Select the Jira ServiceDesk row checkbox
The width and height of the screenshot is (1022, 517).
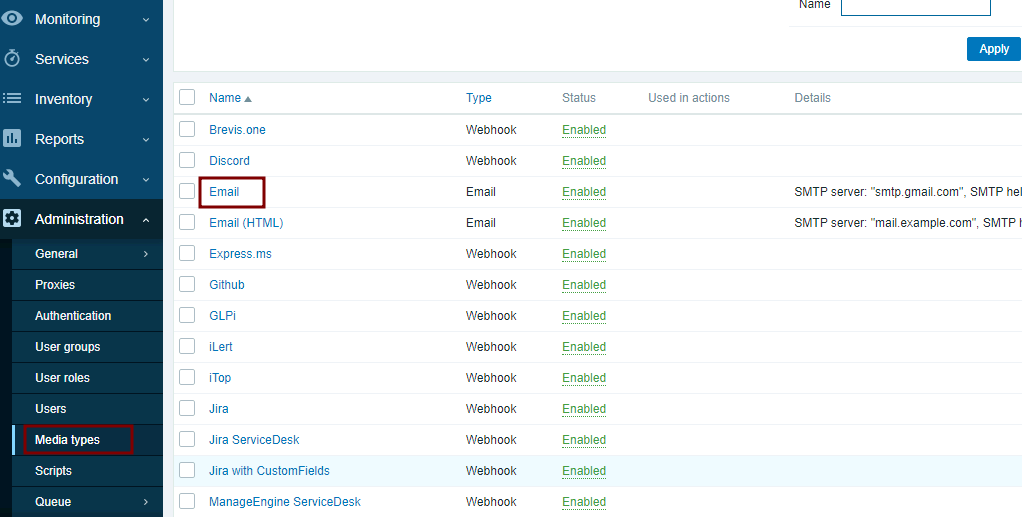(187, 439)
